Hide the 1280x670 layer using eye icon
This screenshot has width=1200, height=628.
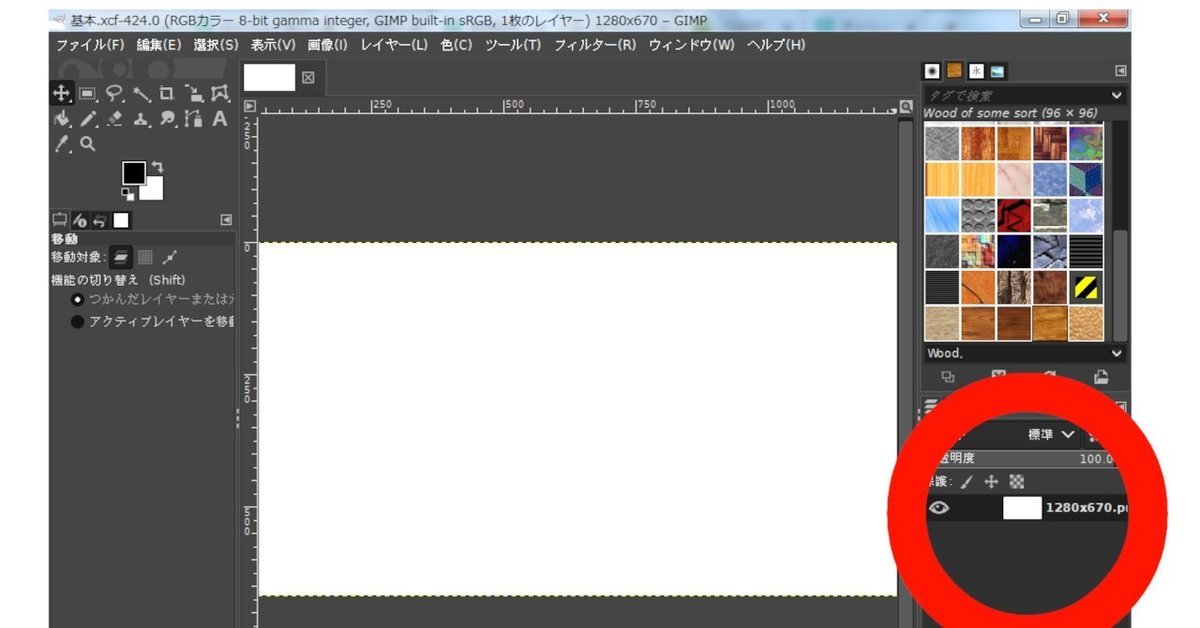[x=939, y=508]
